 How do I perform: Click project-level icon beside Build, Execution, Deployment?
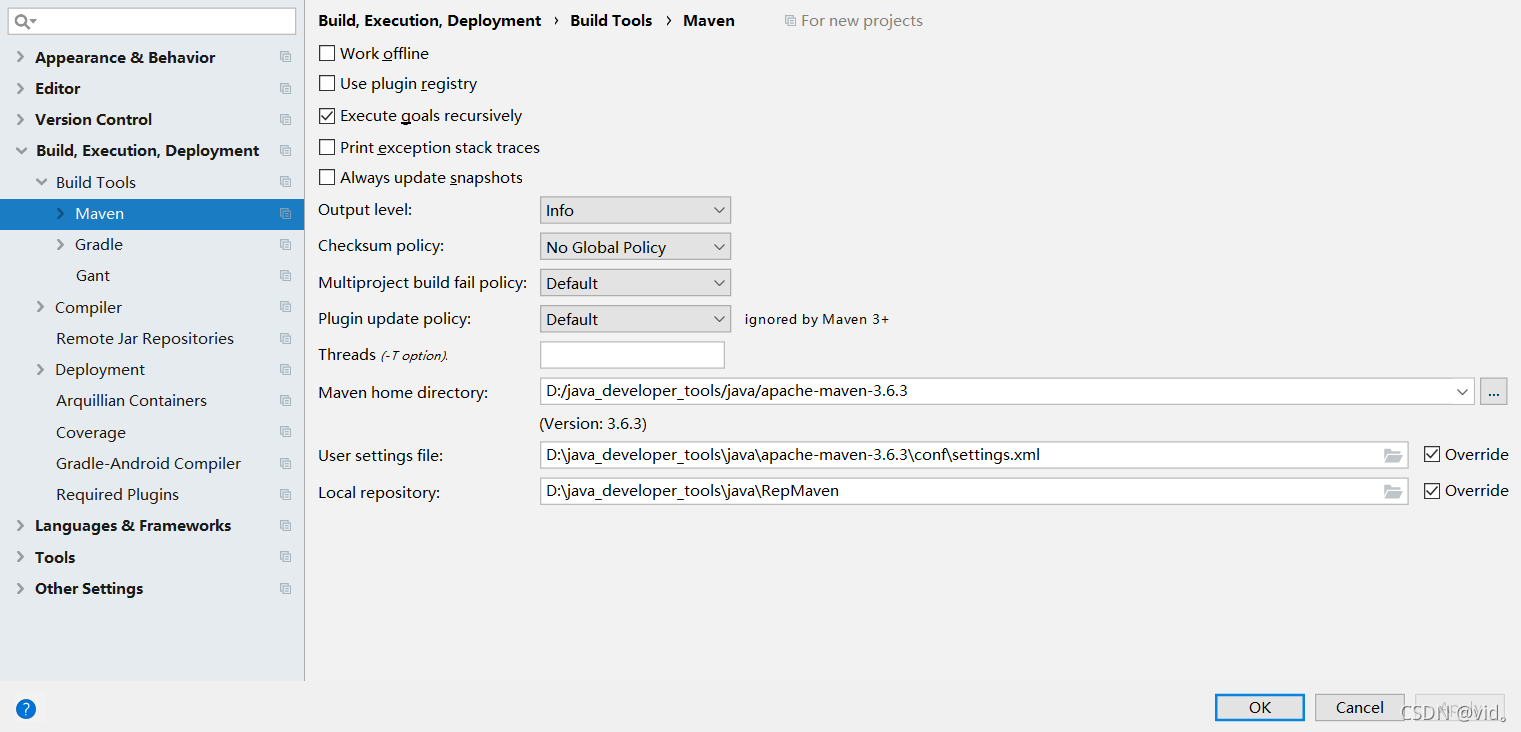pos(286,150)
